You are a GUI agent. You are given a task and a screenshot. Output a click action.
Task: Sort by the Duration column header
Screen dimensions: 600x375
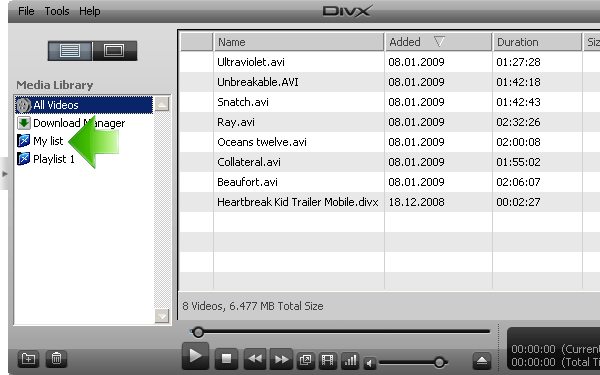coord(537,42)
